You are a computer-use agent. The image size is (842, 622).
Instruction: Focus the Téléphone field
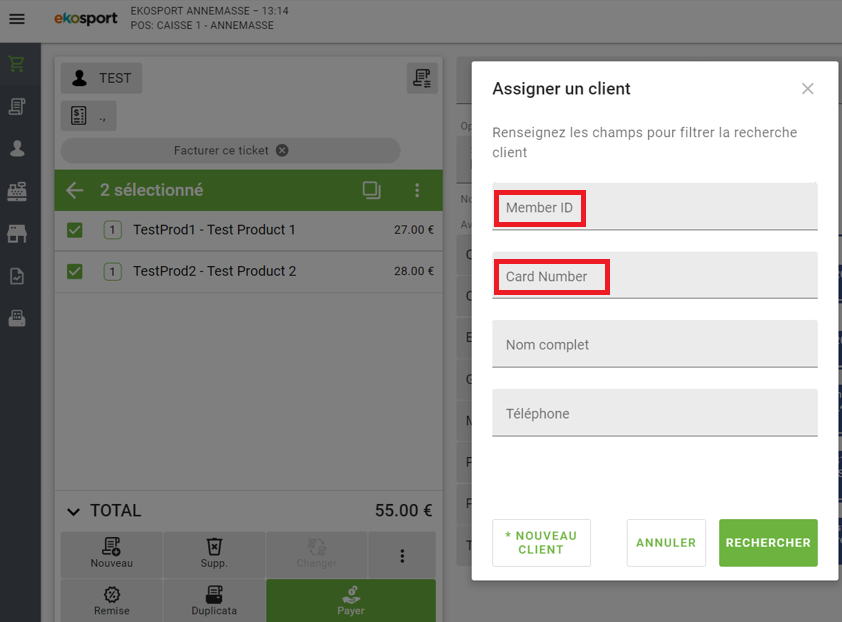(655, 413)
